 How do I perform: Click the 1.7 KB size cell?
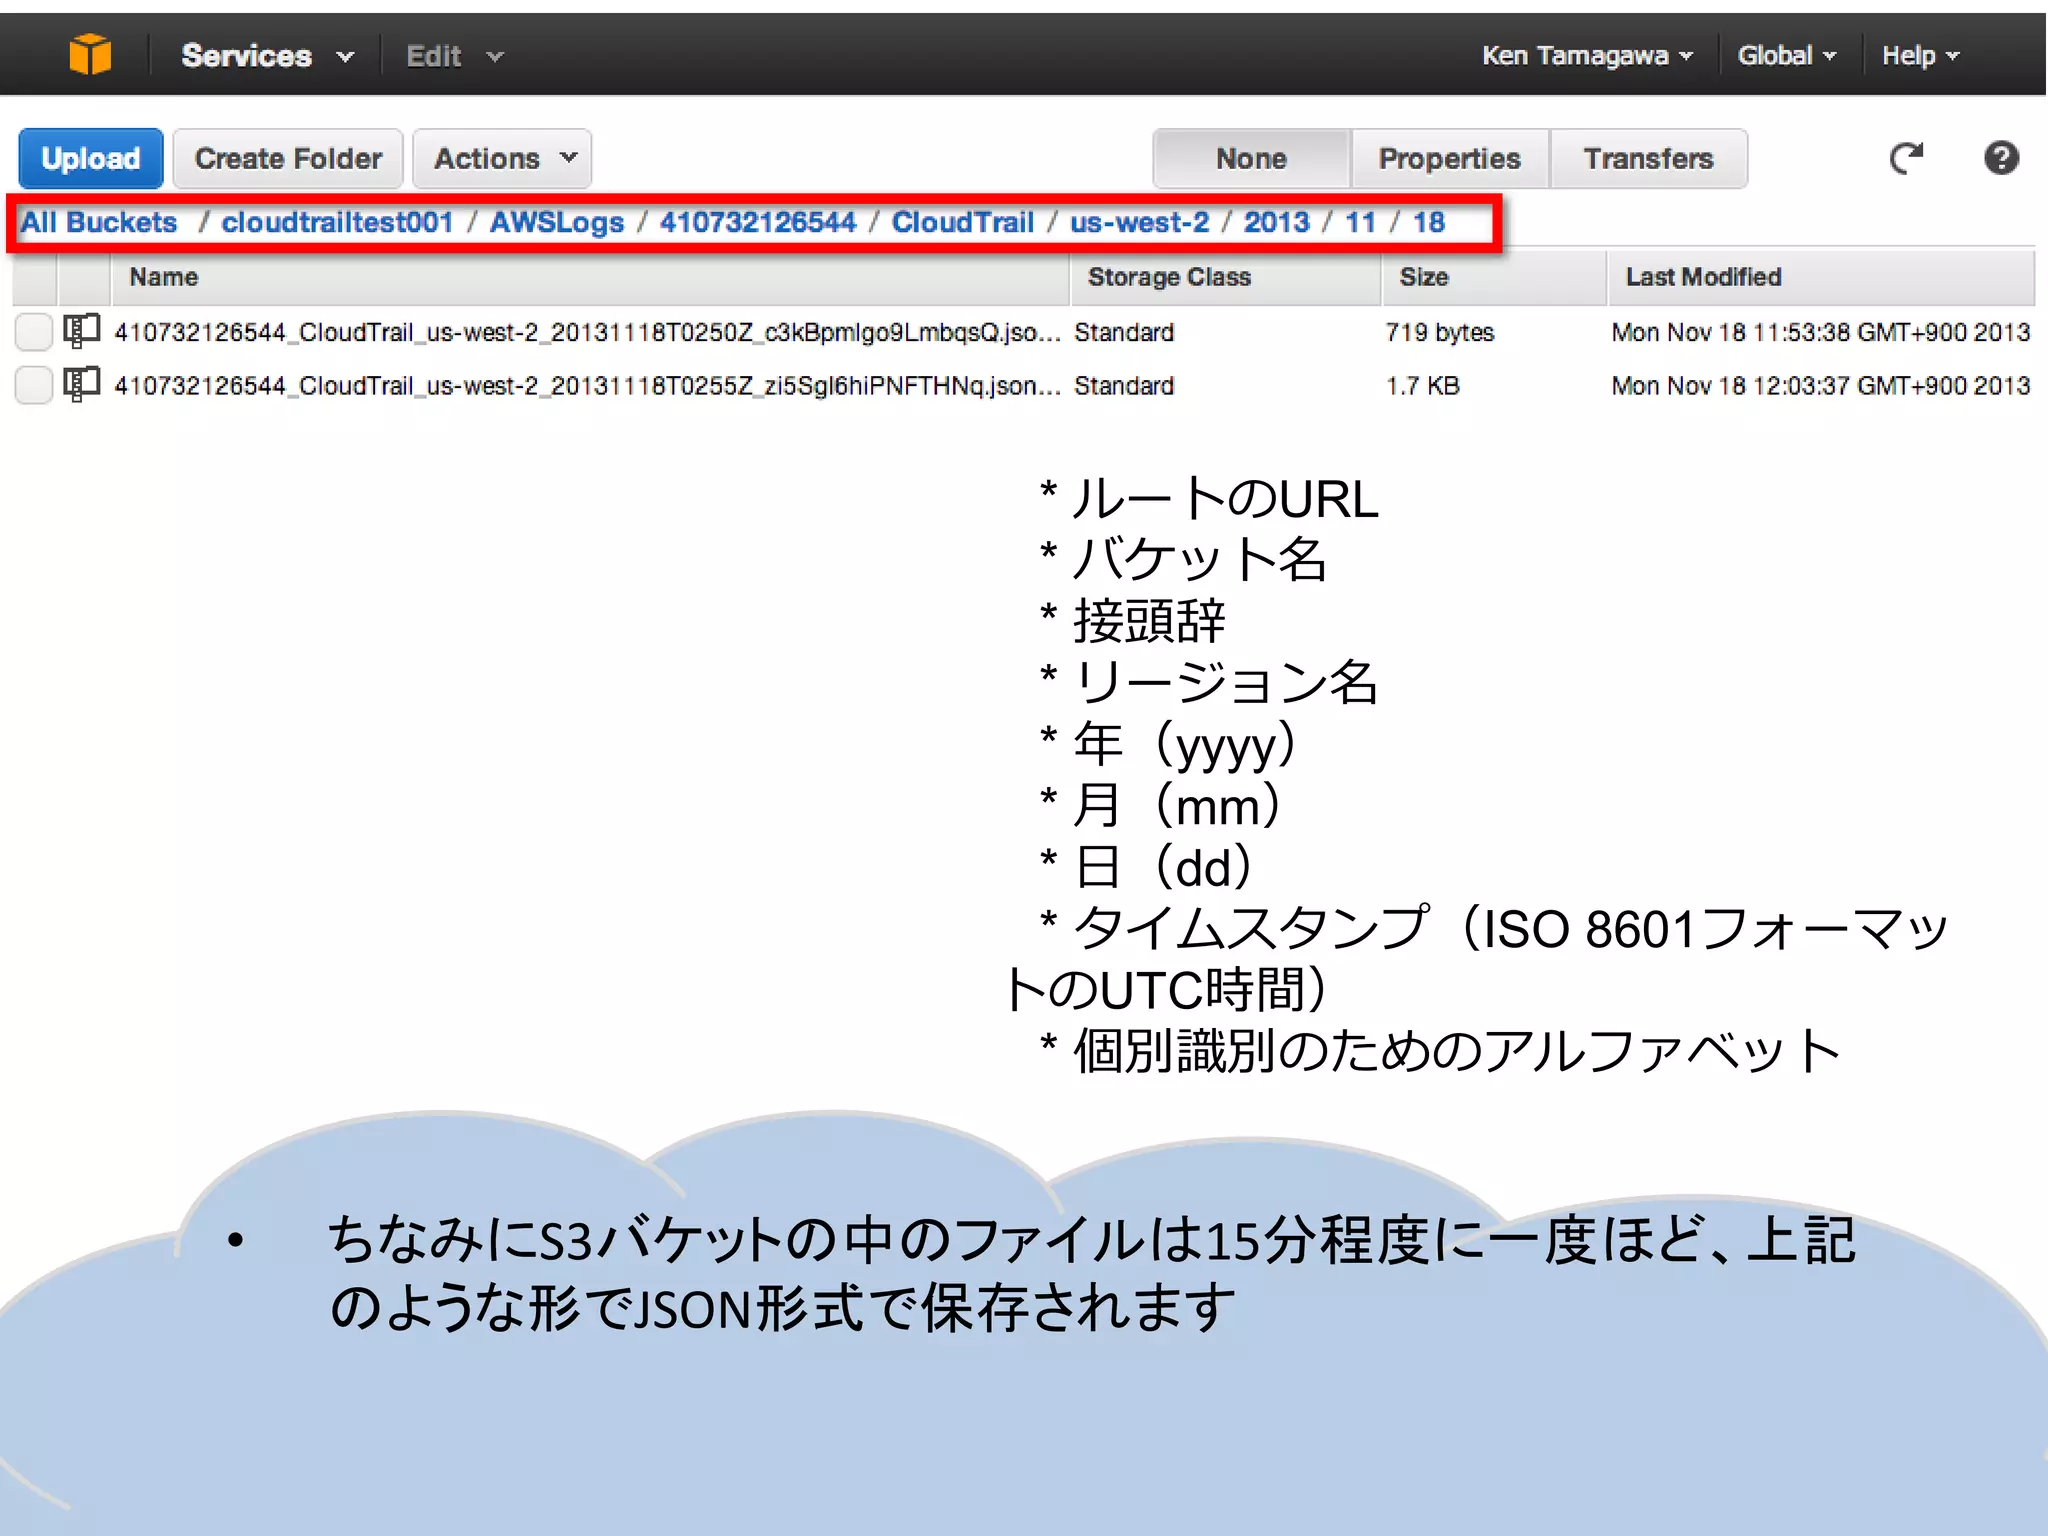pyautogui.click(x=1422, y=386)
